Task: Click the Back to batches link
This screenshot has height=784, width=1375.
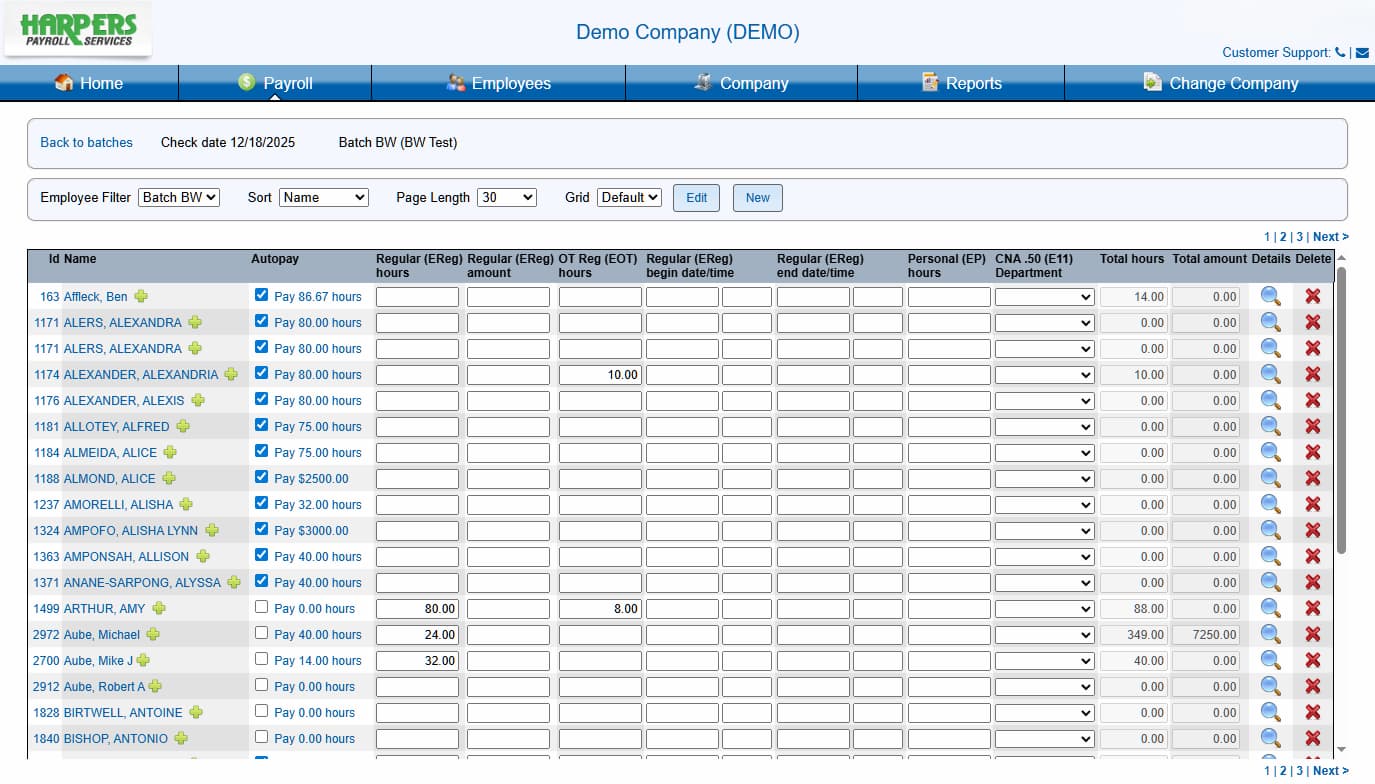Action: click(86, 142)
